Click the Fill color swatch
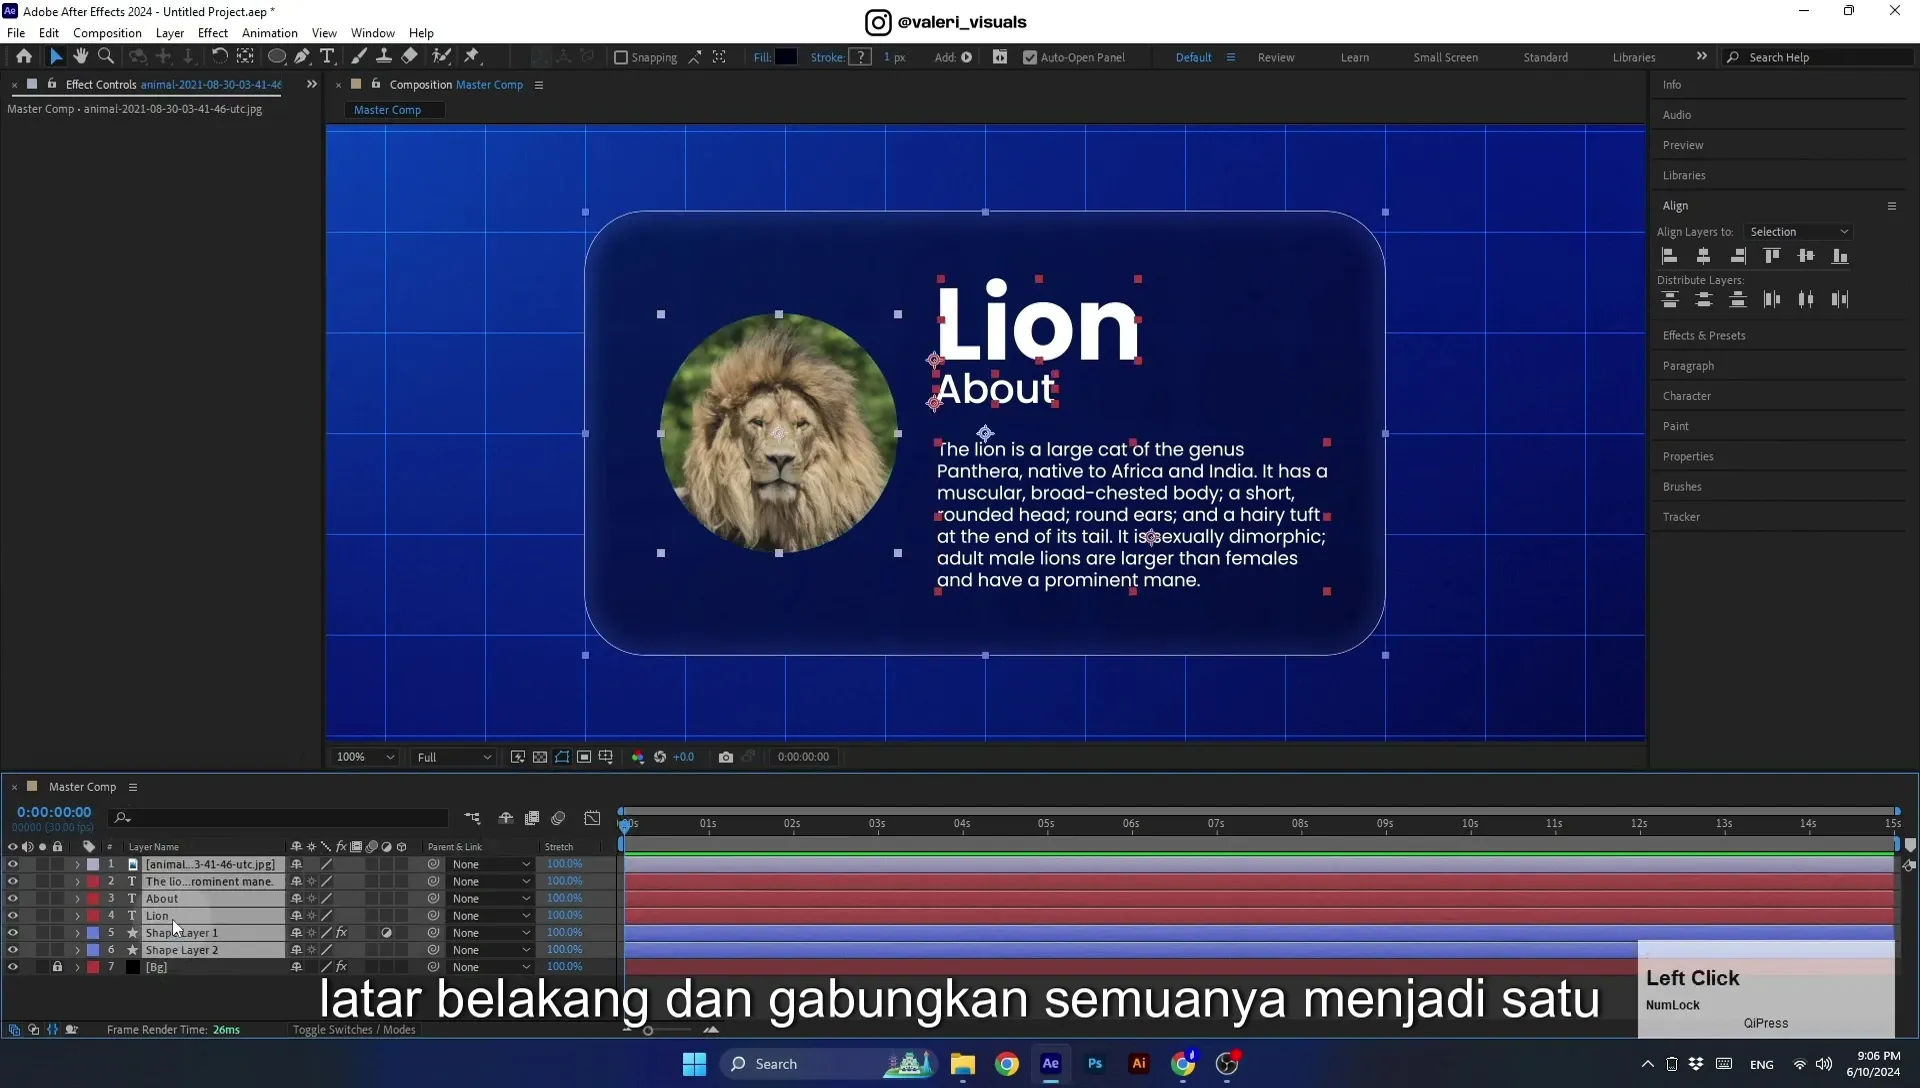The width and height of the screenshot is (1920, 1088). tap(786, 57)
